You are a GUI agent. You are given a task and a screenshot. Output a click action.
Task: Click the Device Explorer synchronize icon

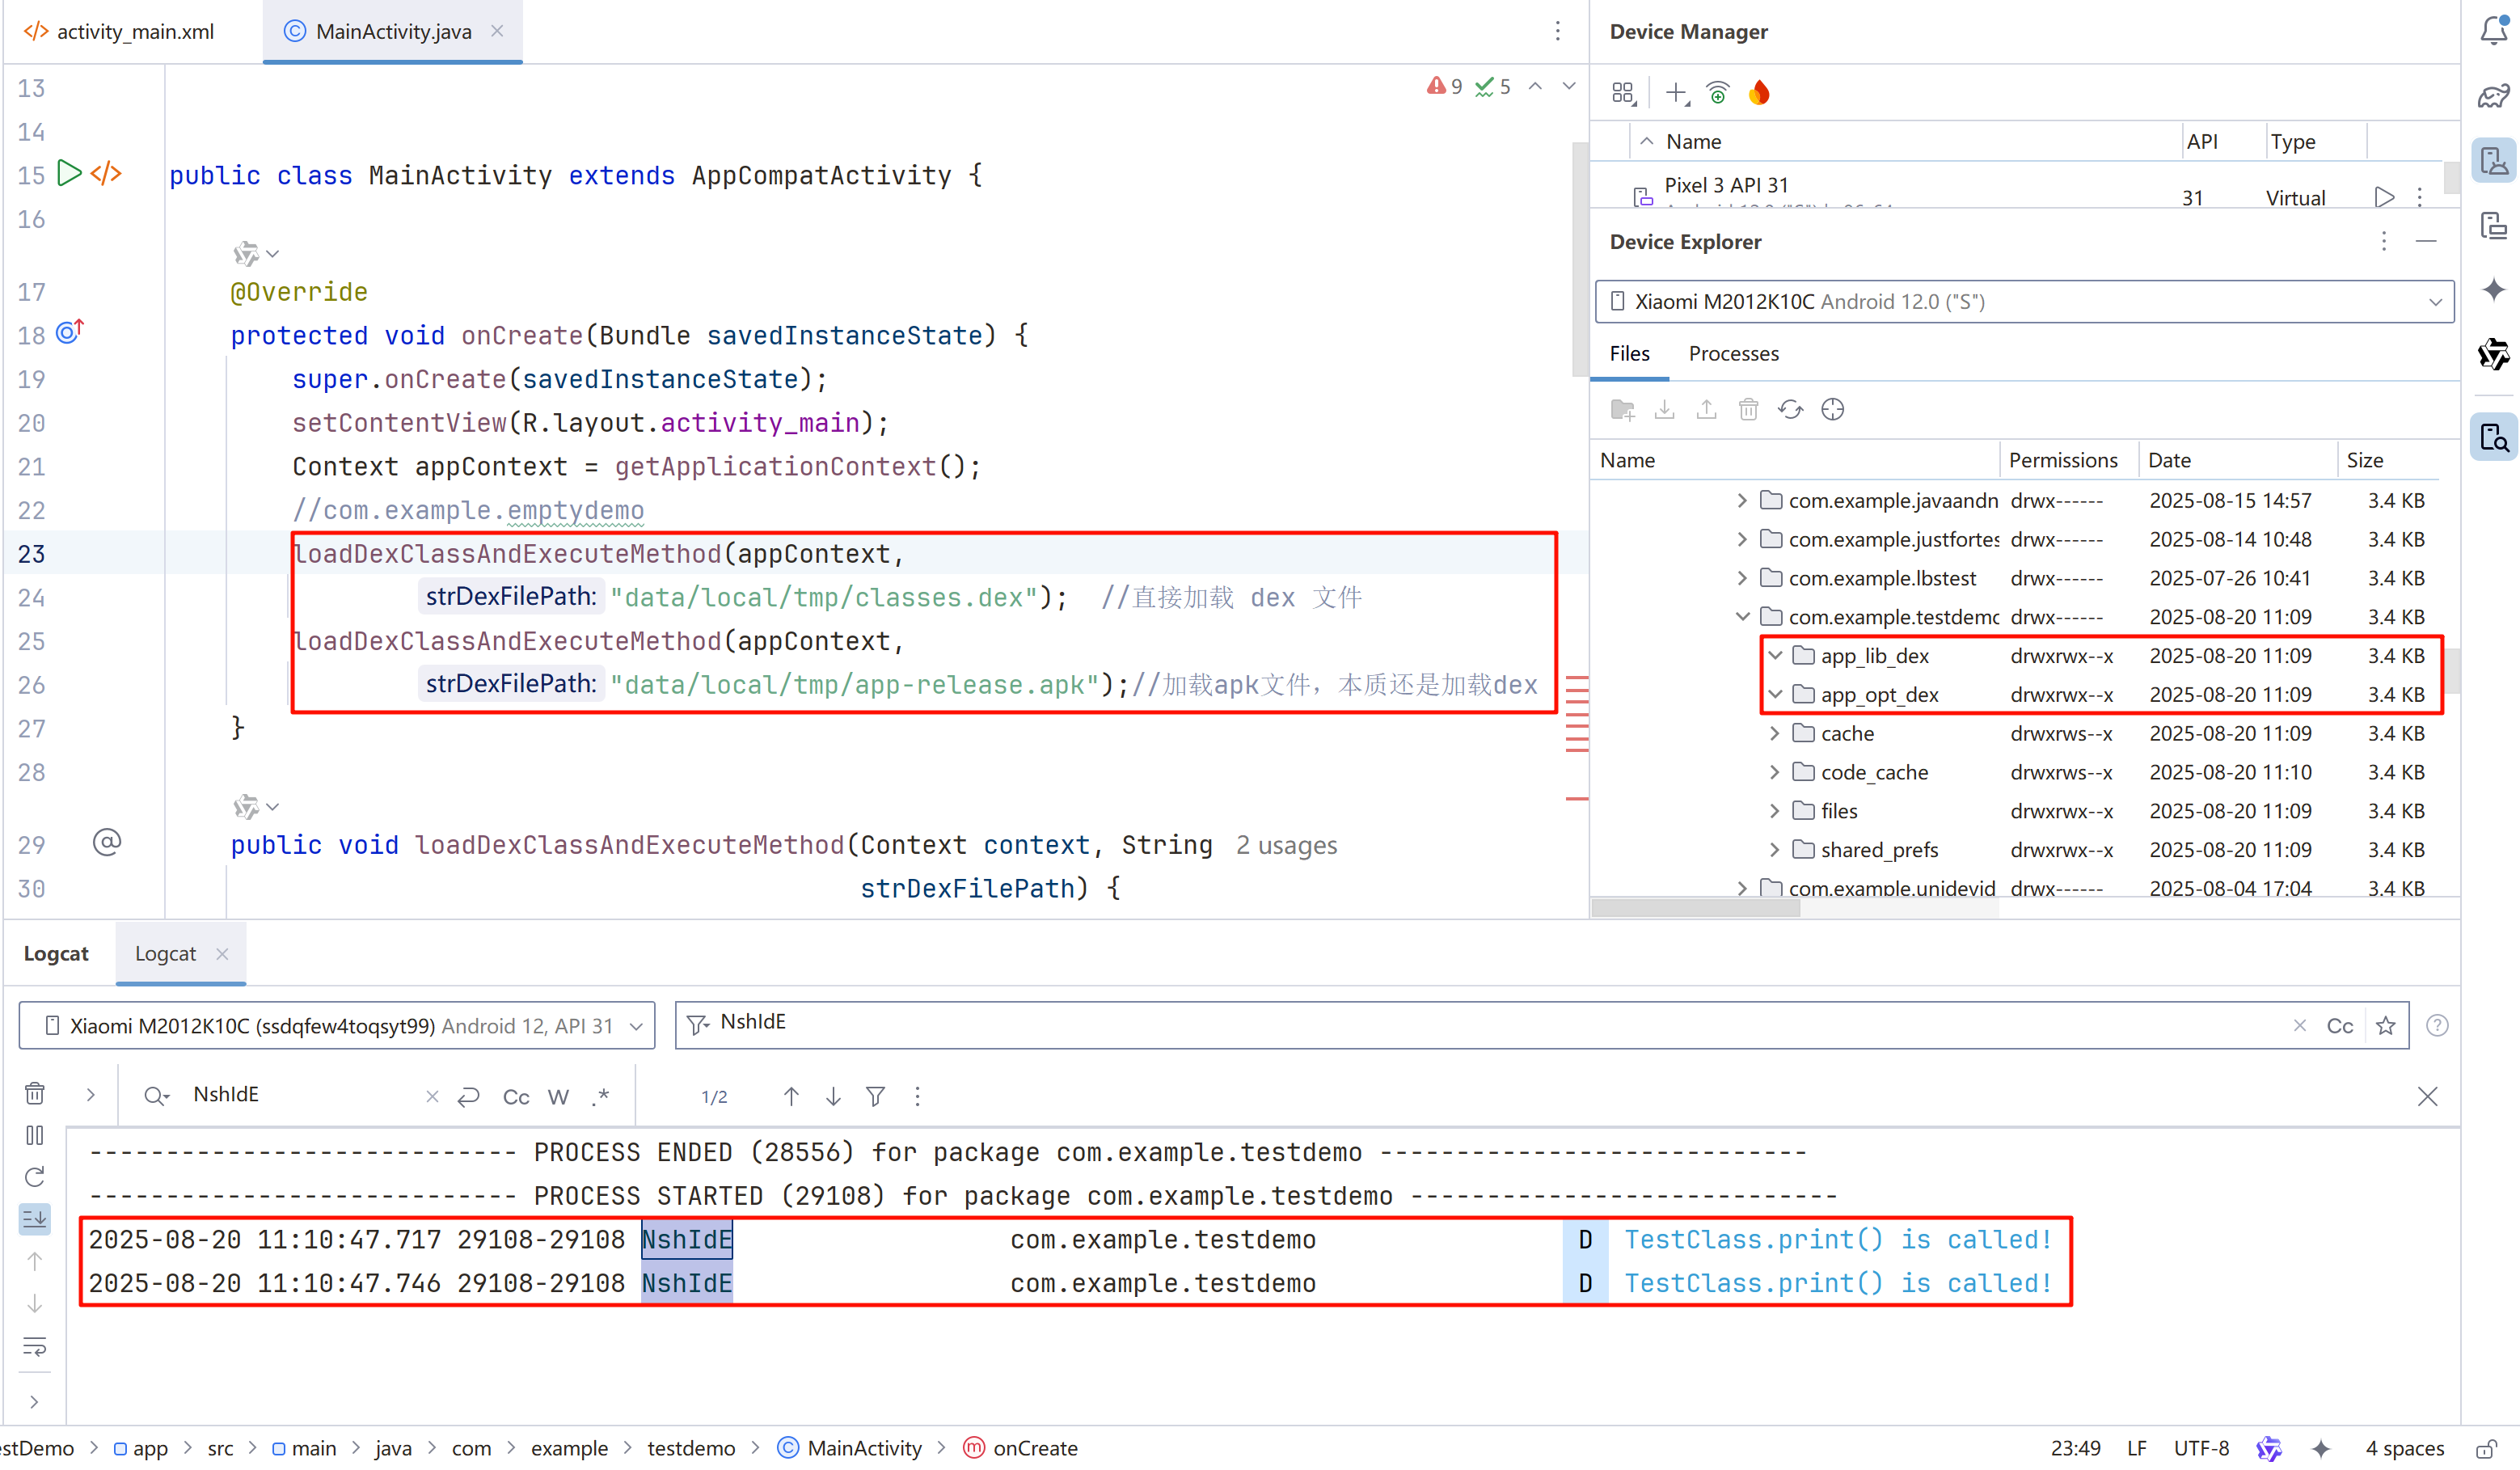tap(1790, 410)
